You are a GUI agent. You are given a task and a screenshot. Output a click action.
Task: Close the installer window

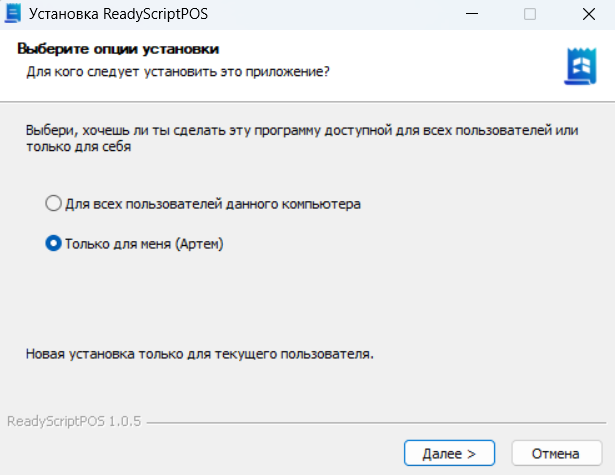click(588, 14)
